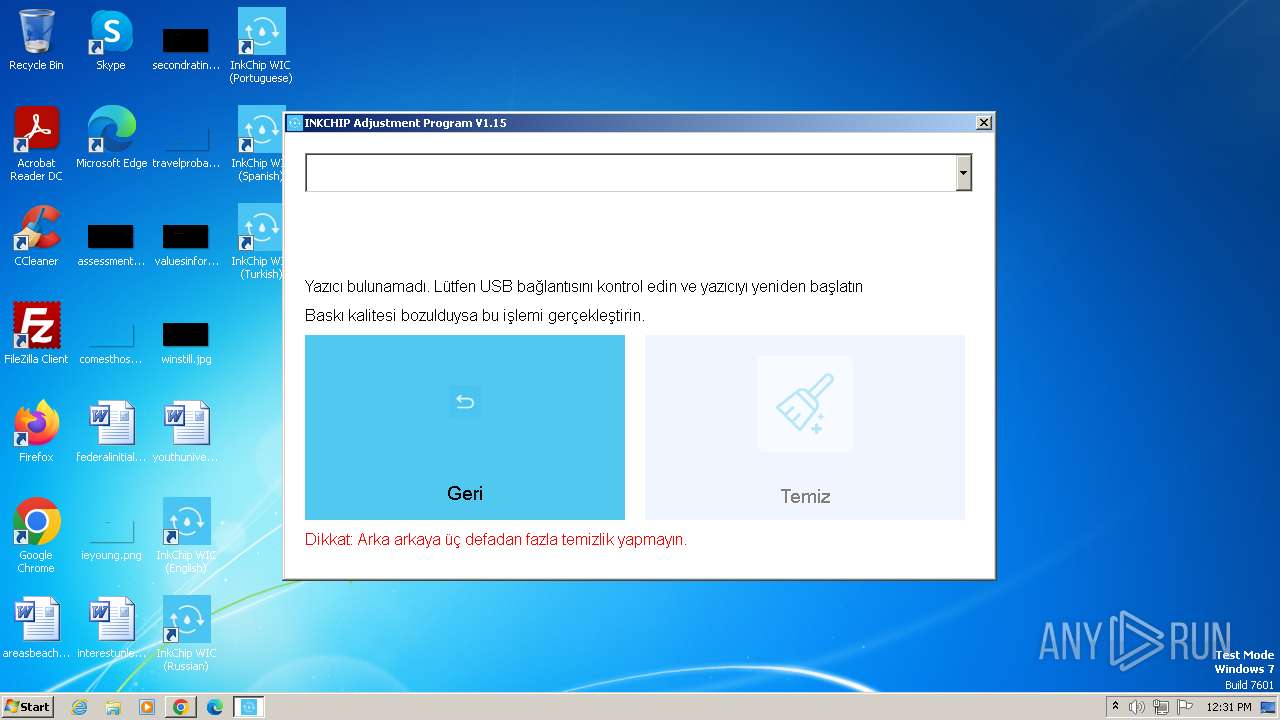The image size is (1280, 720).
Task: Open InkChip WIC (Russian) shortcut
Action: tap(186, 634)
